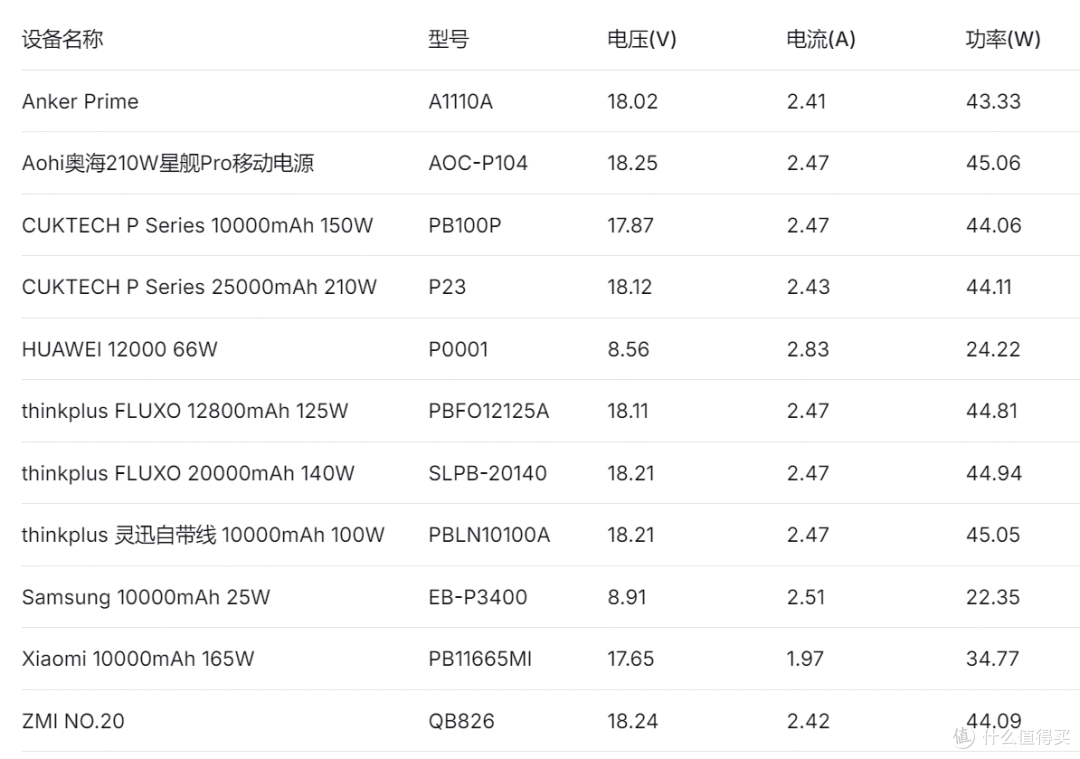This screenshot has width=1080, height=759.
Task: Click power value 24.22
Action: pyautogui.click(x=993, y=350)
